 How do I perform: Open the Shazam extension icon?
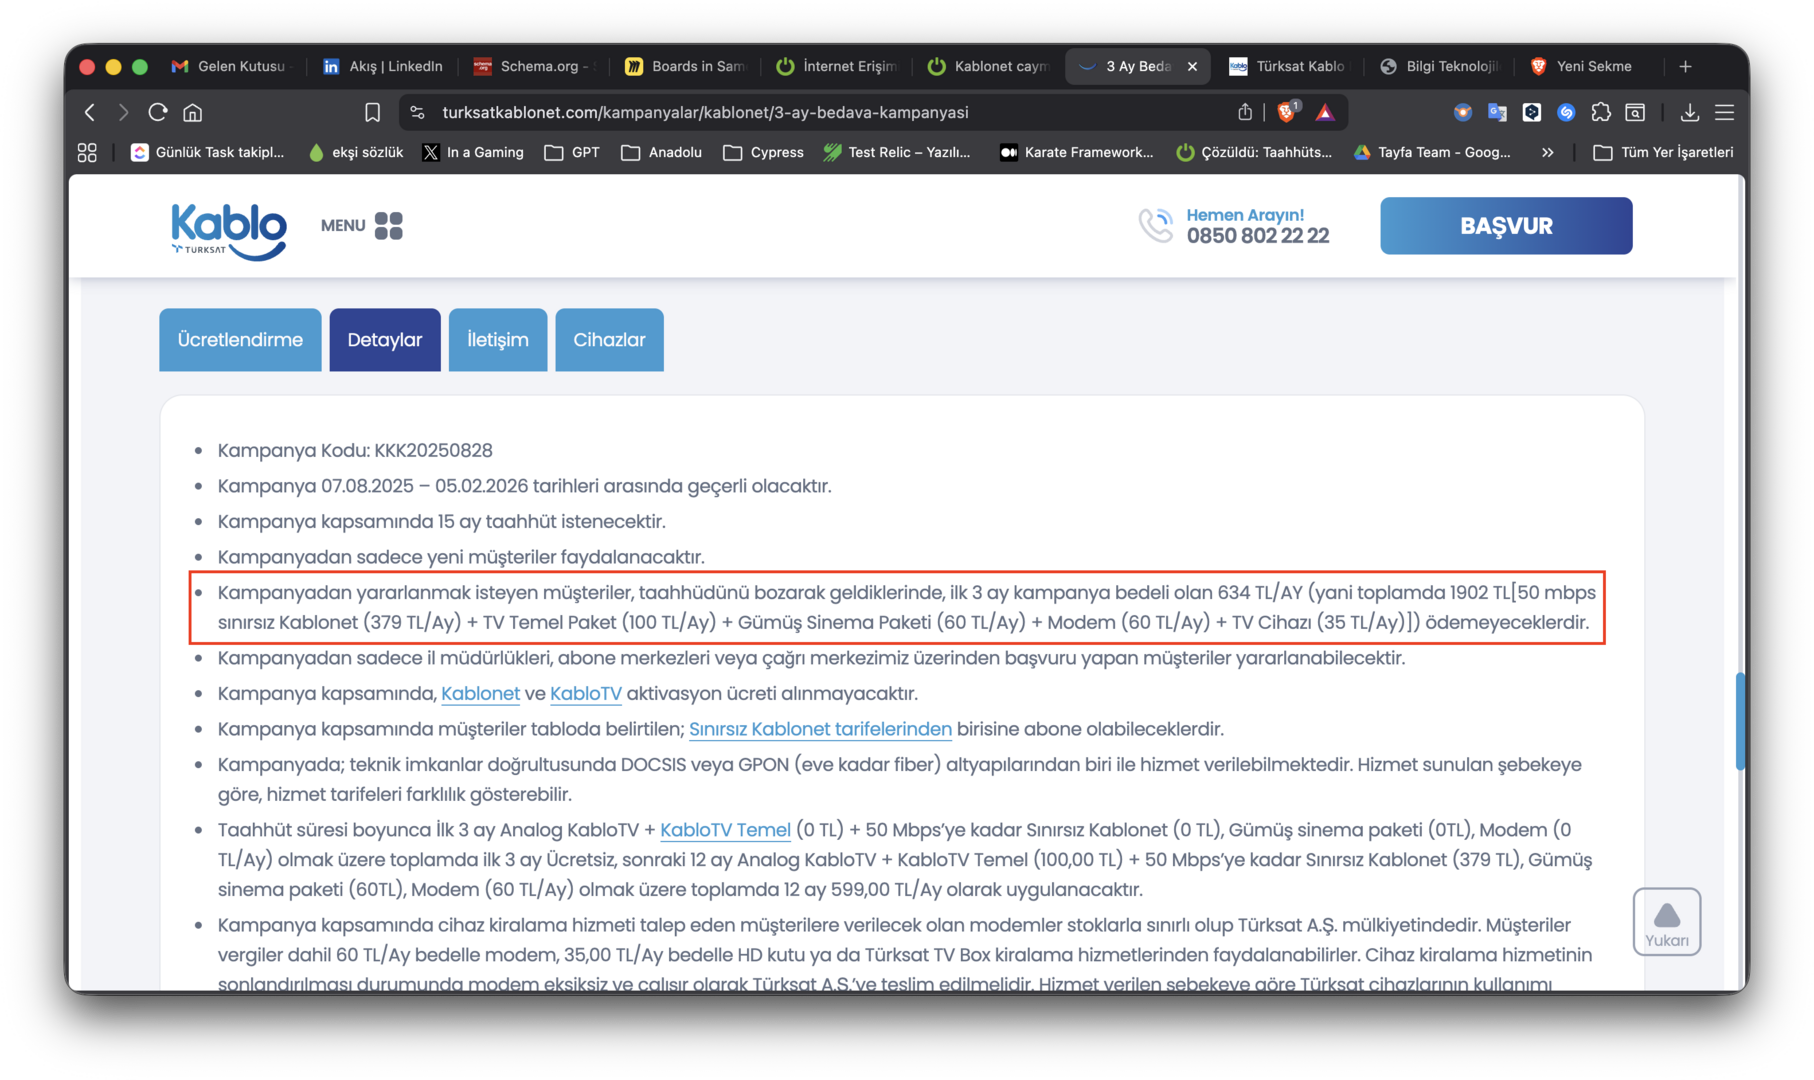1566,112
